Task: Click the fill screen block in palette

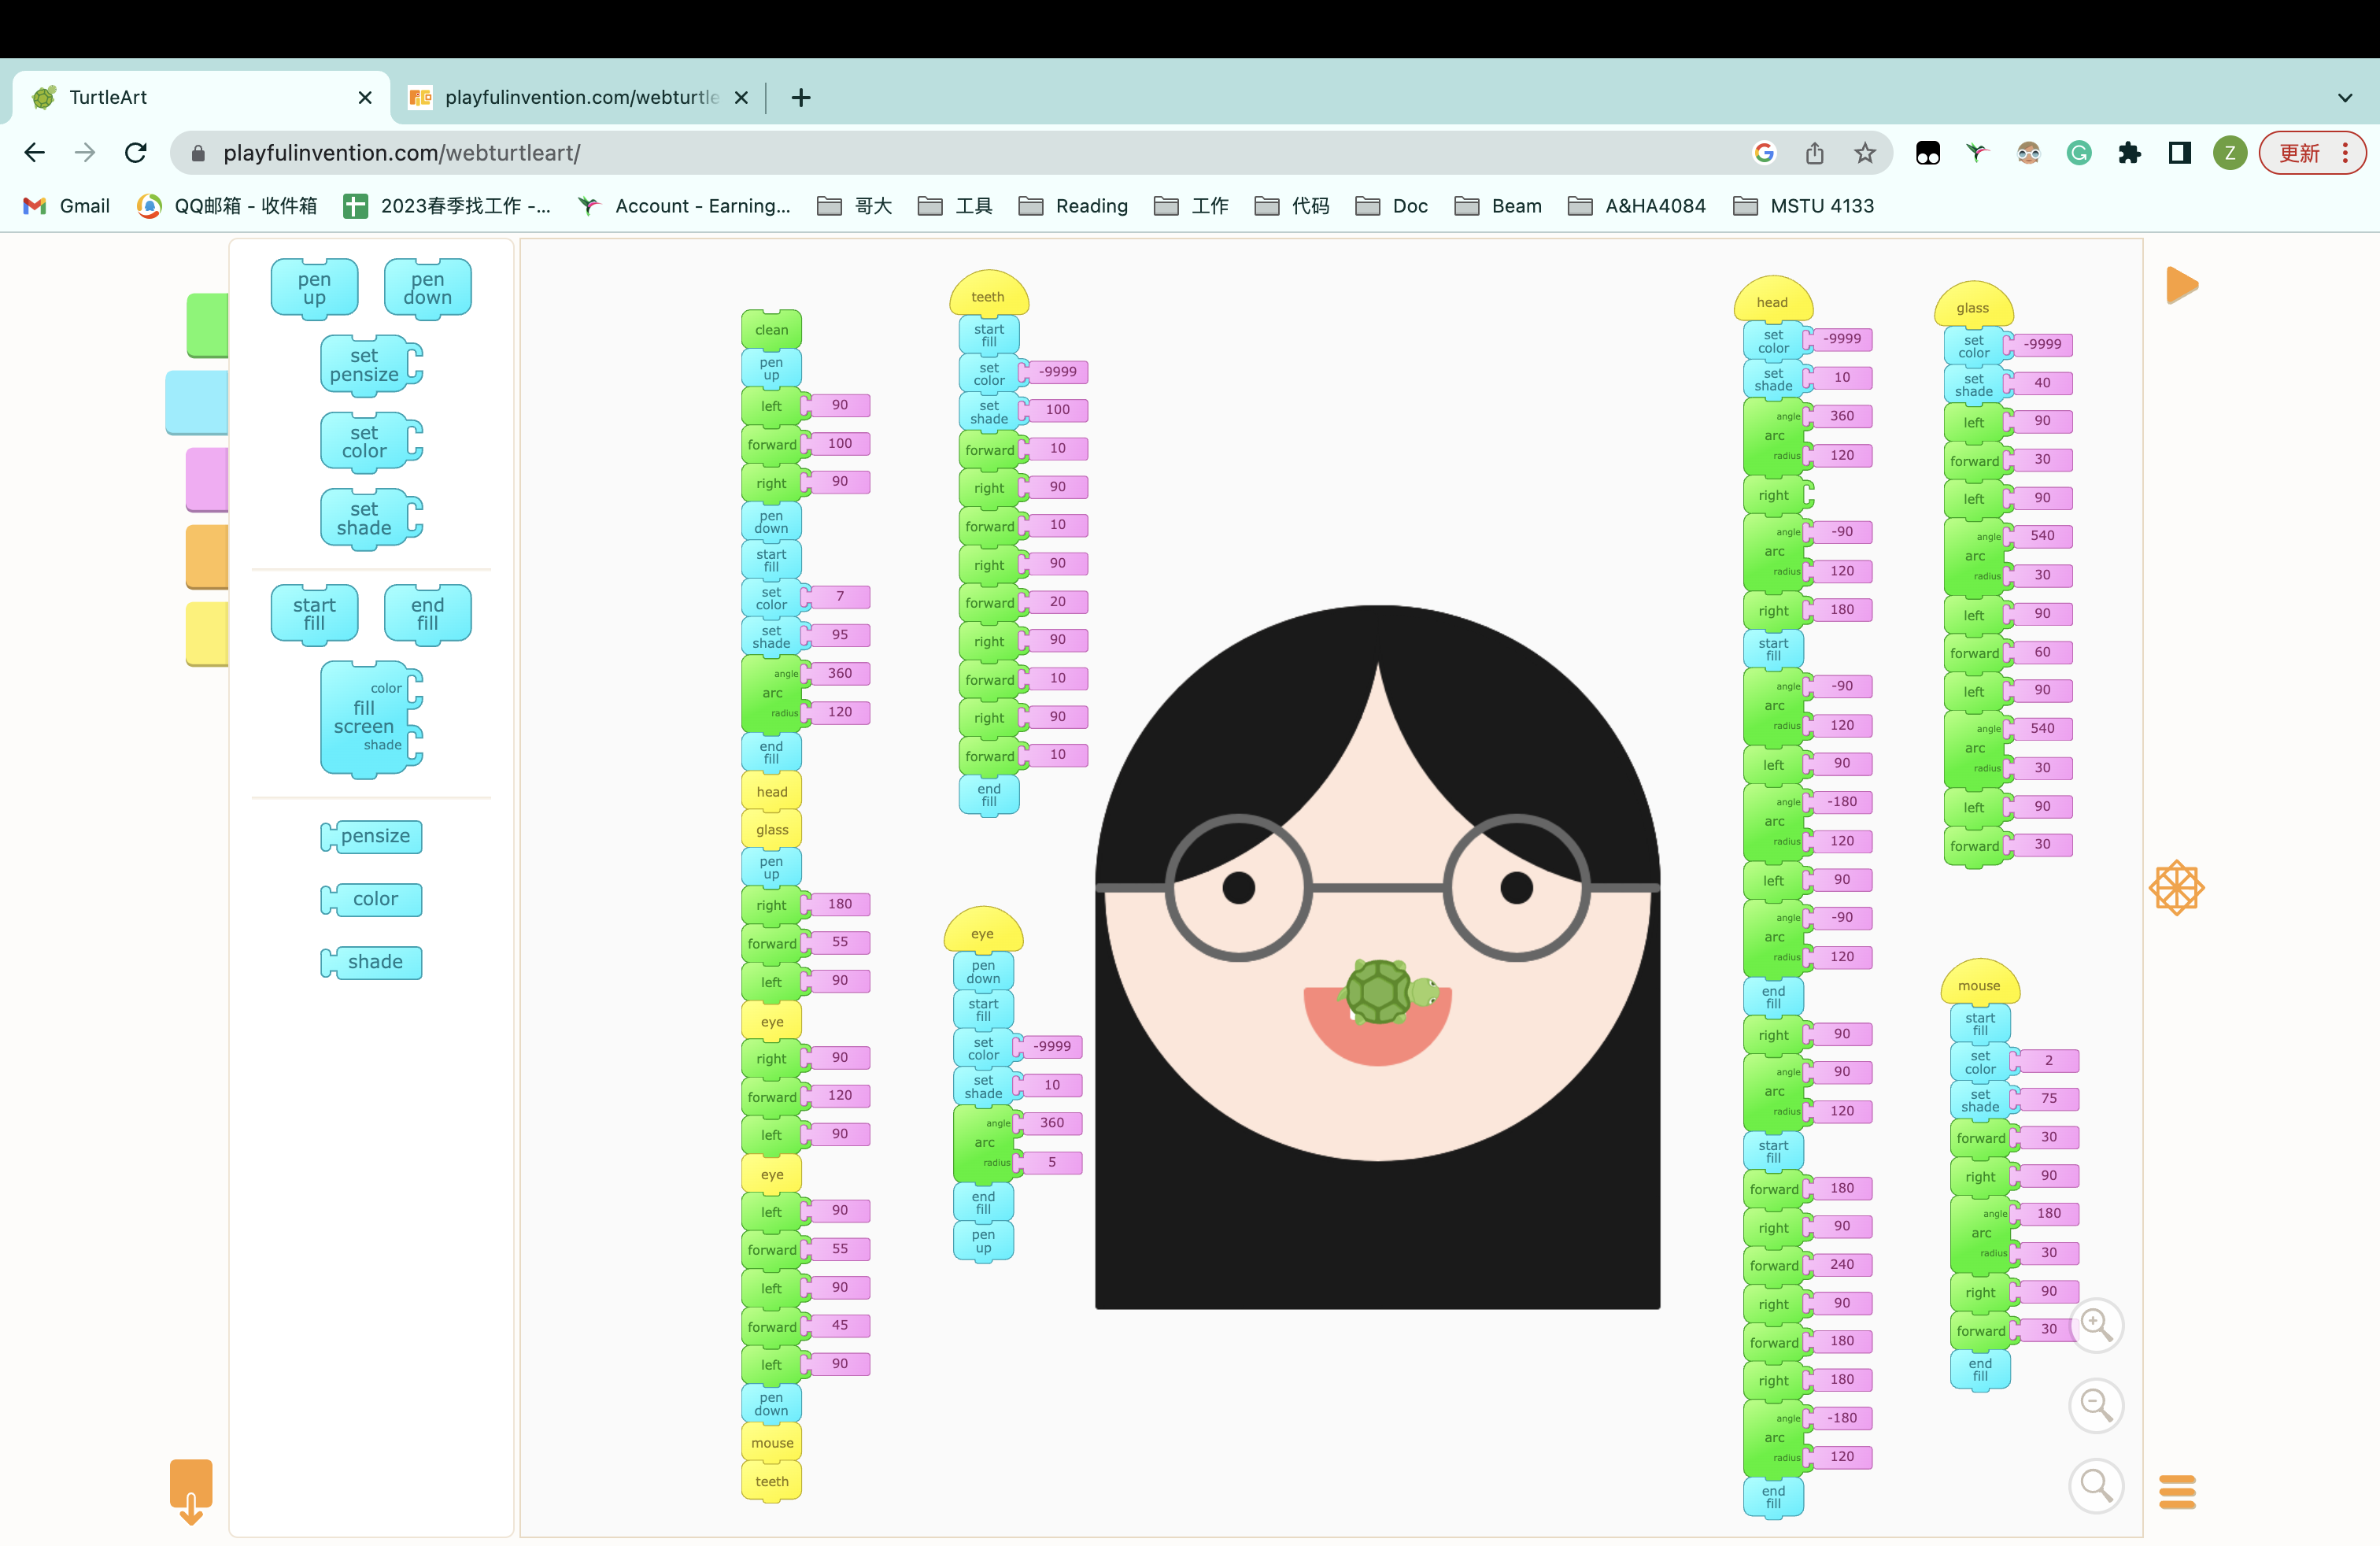Action: click(365, 717)
